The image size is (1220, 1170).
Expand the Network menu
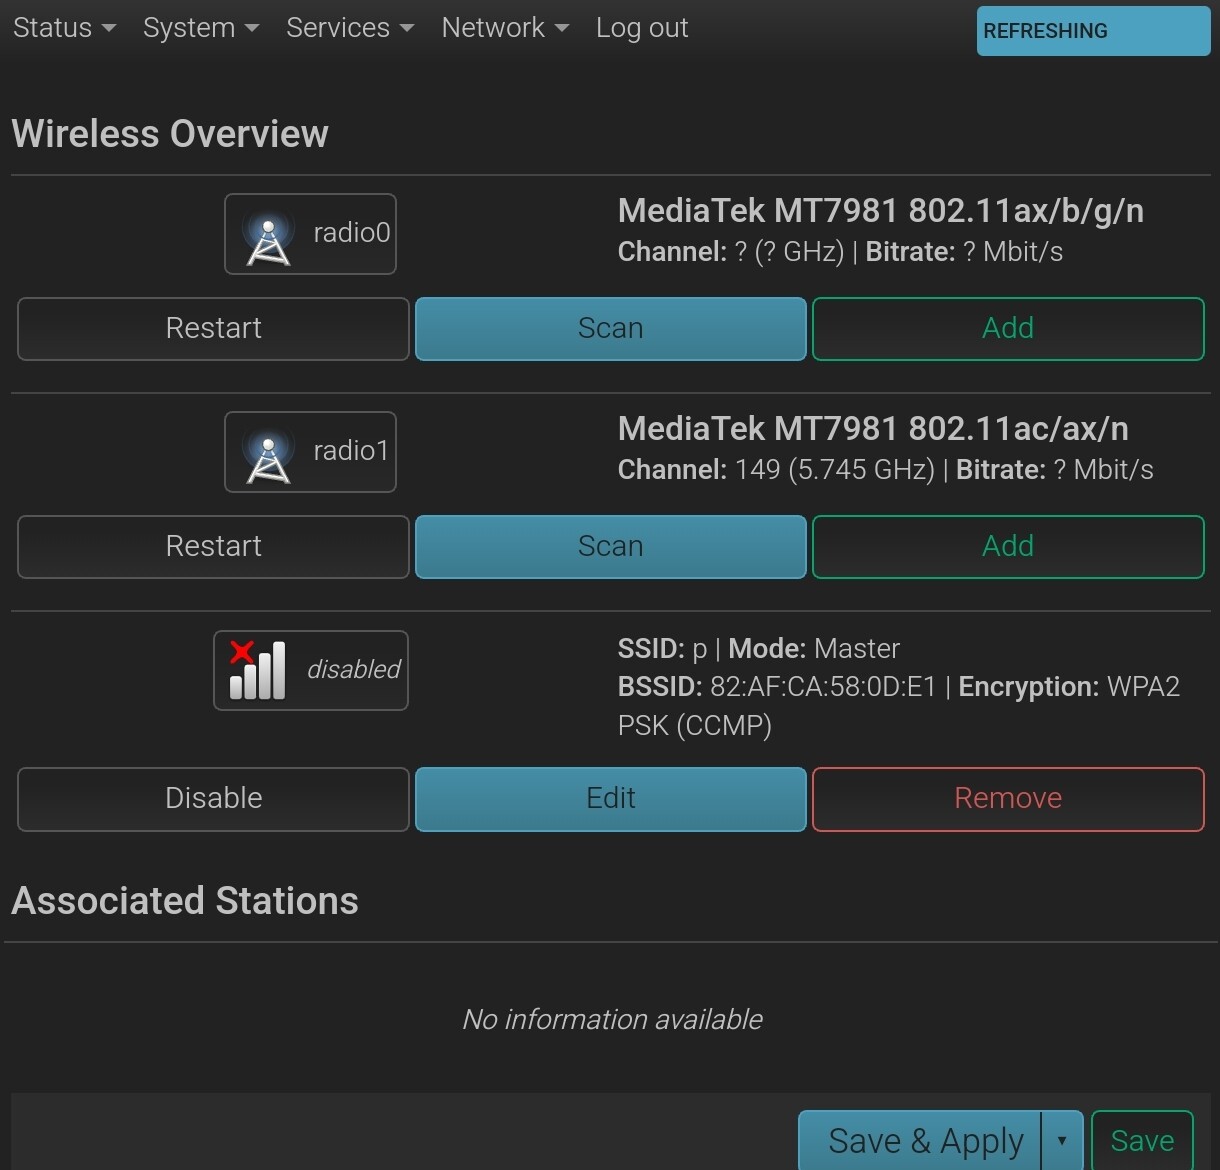[504, 28]
